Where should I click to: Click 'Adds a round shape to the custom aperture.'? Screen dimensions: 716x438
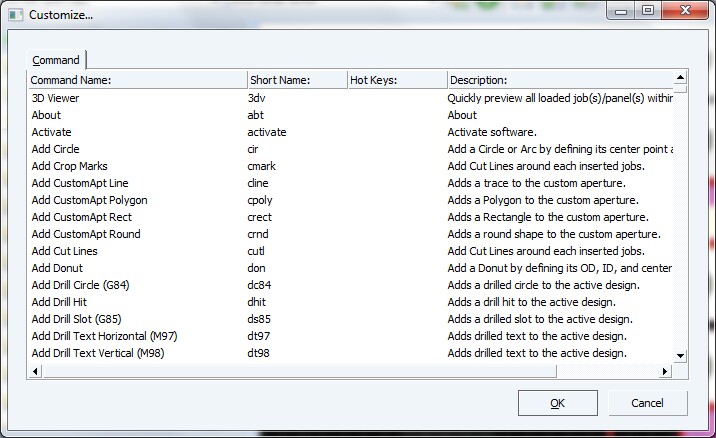click(554, 234)
